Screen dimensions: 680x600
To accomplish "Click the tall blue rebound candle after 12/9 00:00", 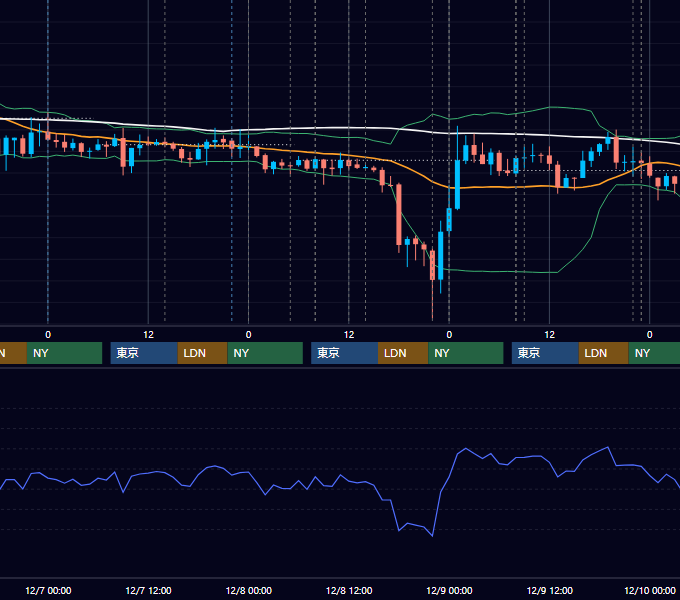I will click(458, 184).
